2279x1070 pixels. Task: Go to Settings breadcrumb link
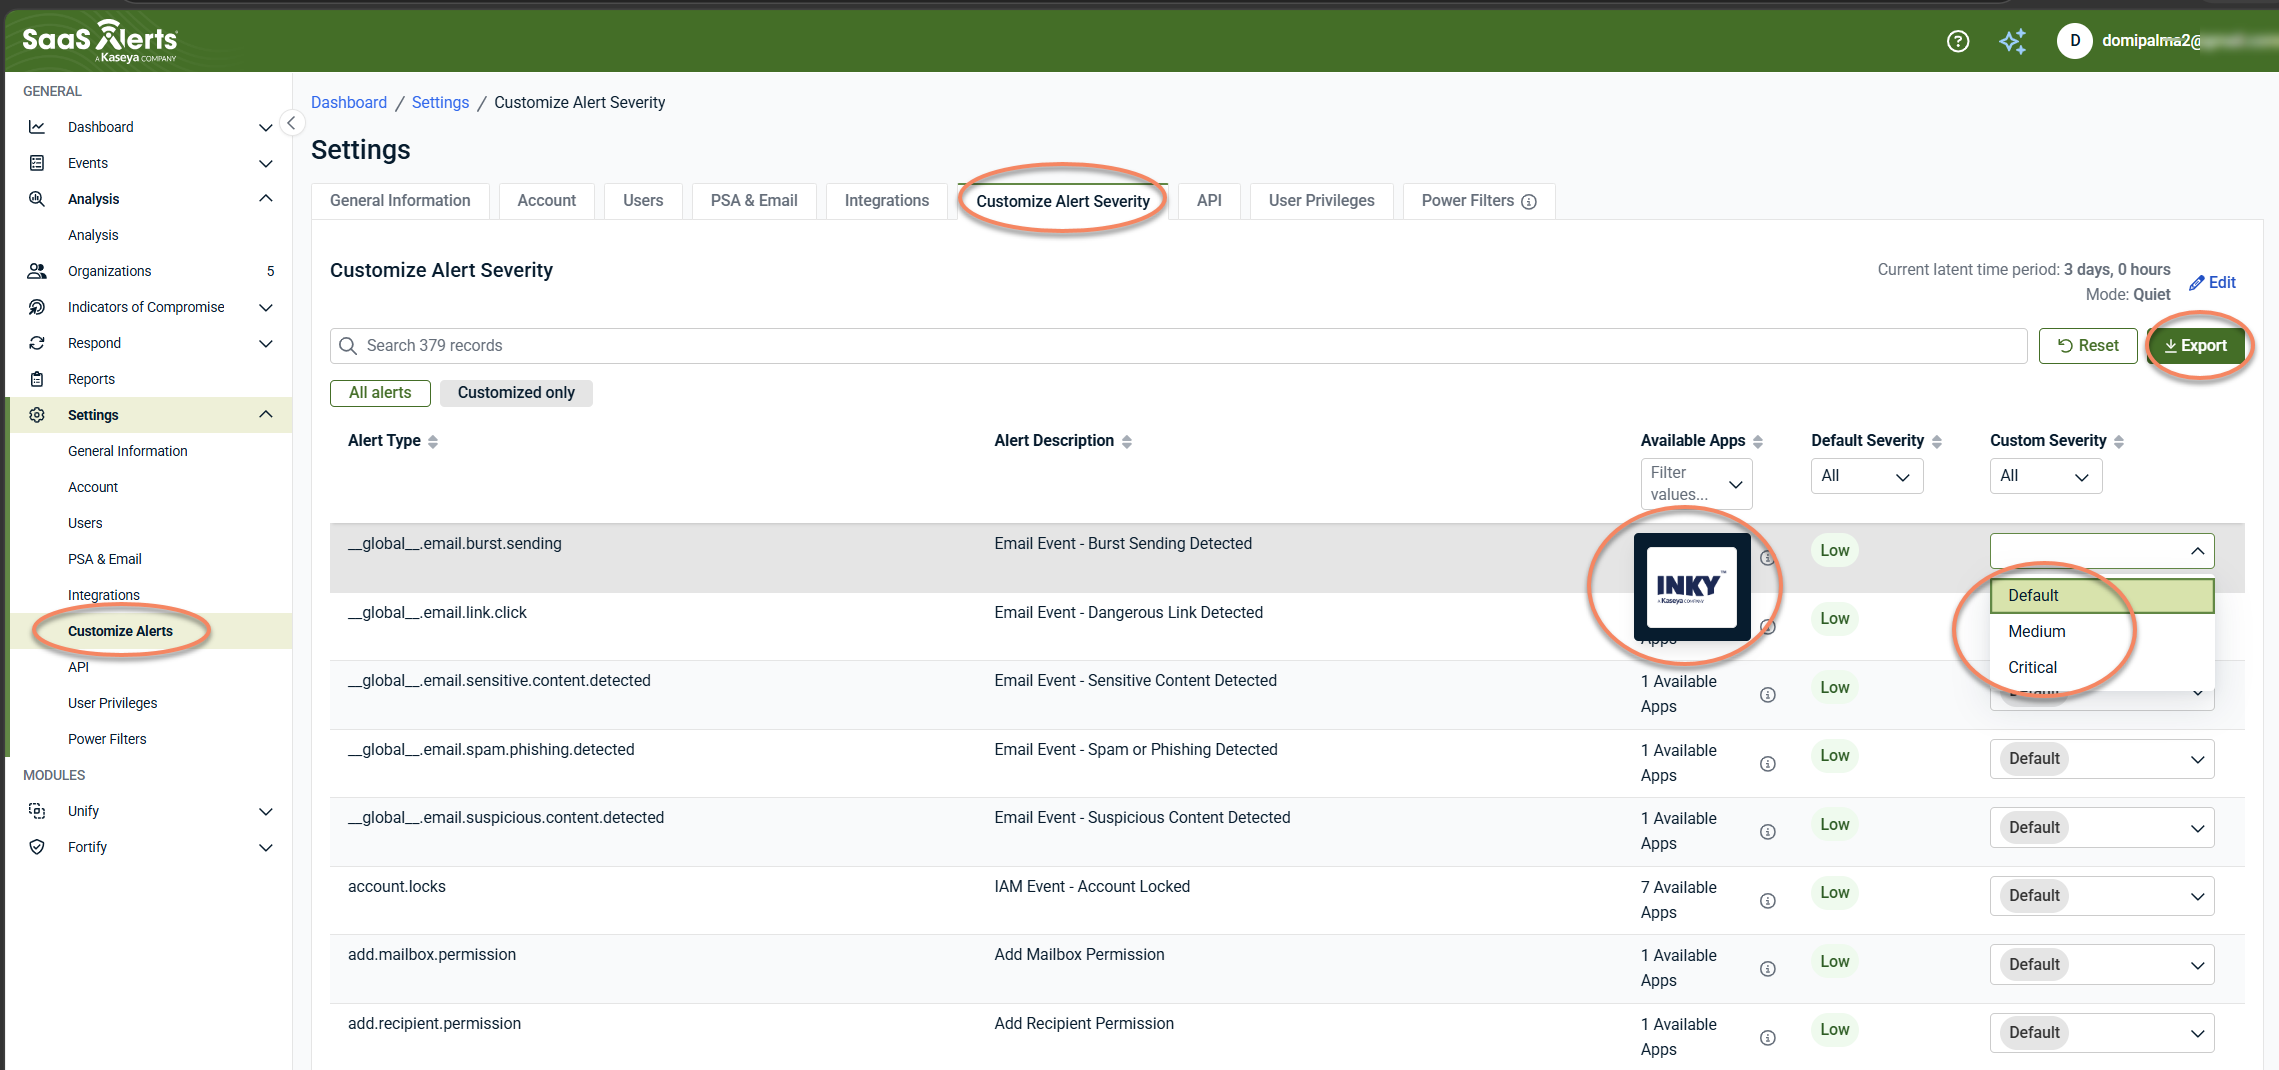[x=440, y=103]
